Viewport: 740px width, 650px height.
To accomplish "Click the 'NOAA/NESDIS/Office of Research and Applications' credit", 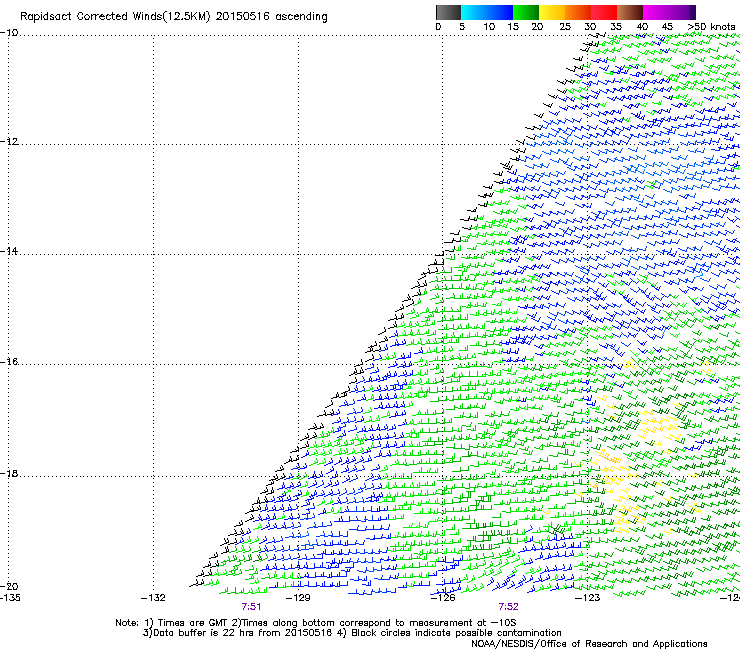I will [x=589, y=644].
